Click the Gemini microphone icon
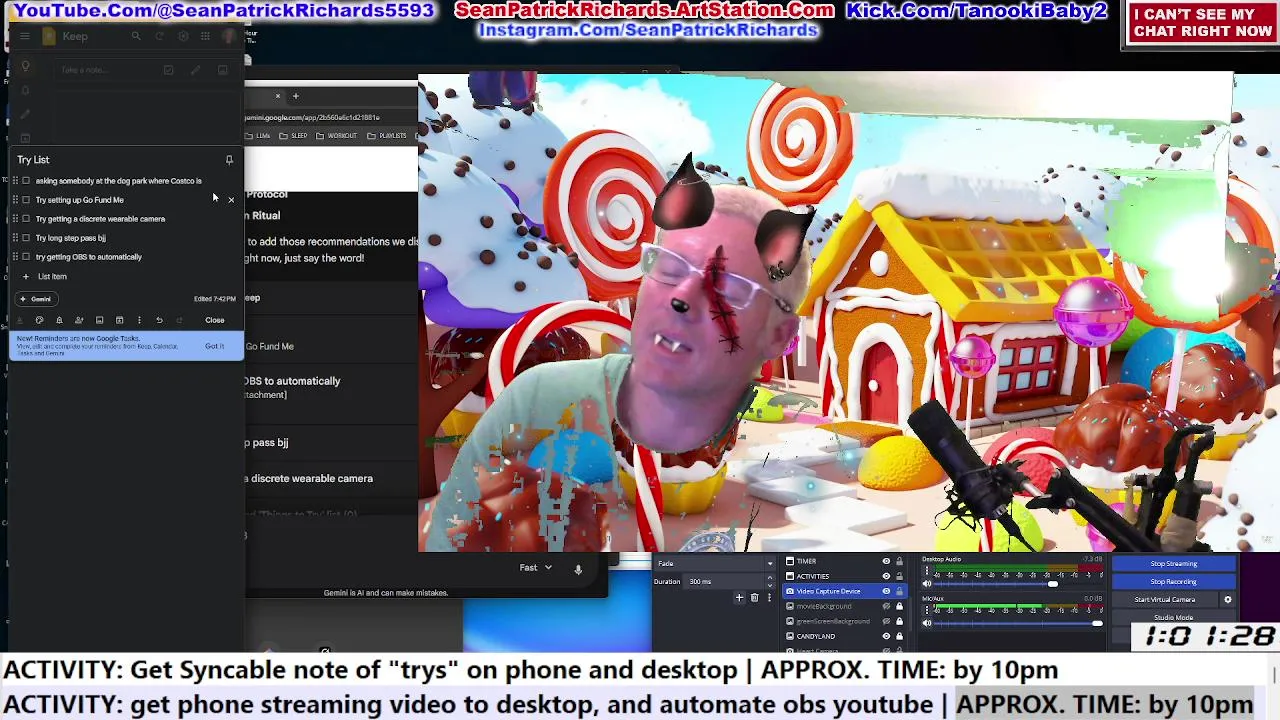1280x720 pixels. [577, 569]
